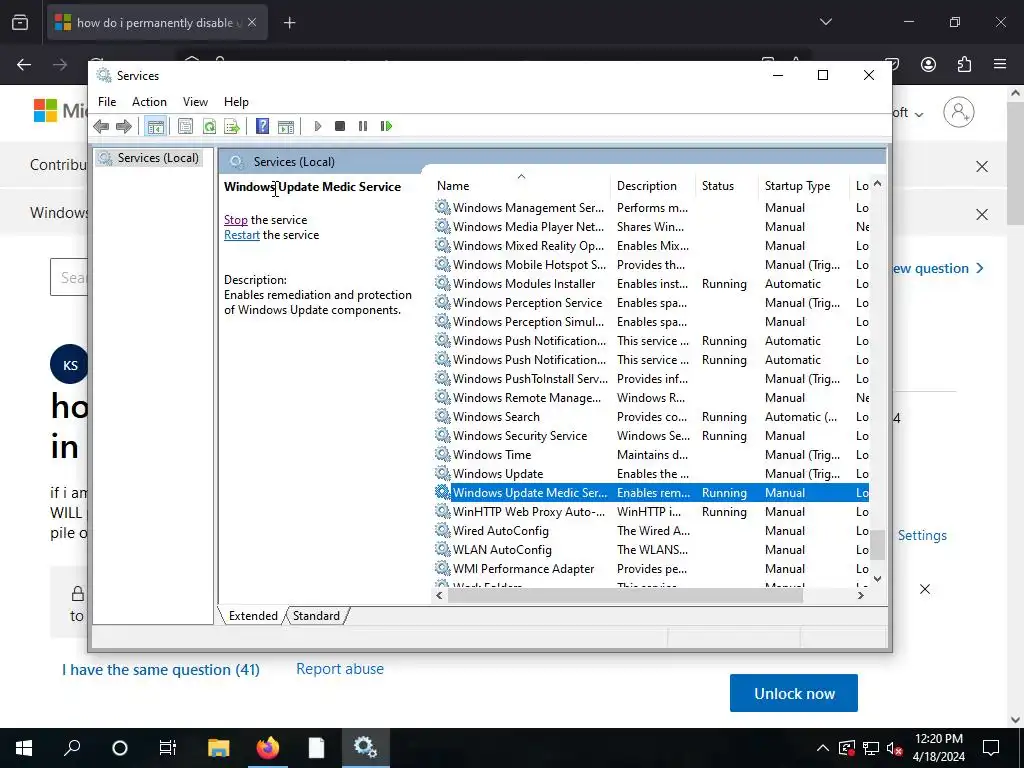Select Services (Local) in console tree

[x=150, y=158]
